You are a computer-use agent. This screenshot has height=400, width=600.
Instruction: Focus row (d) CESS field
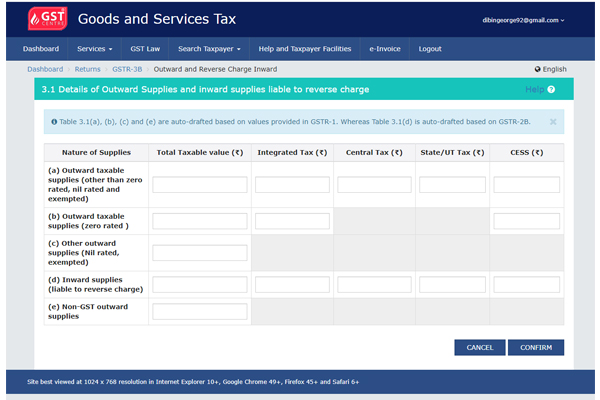coord(527,285)
